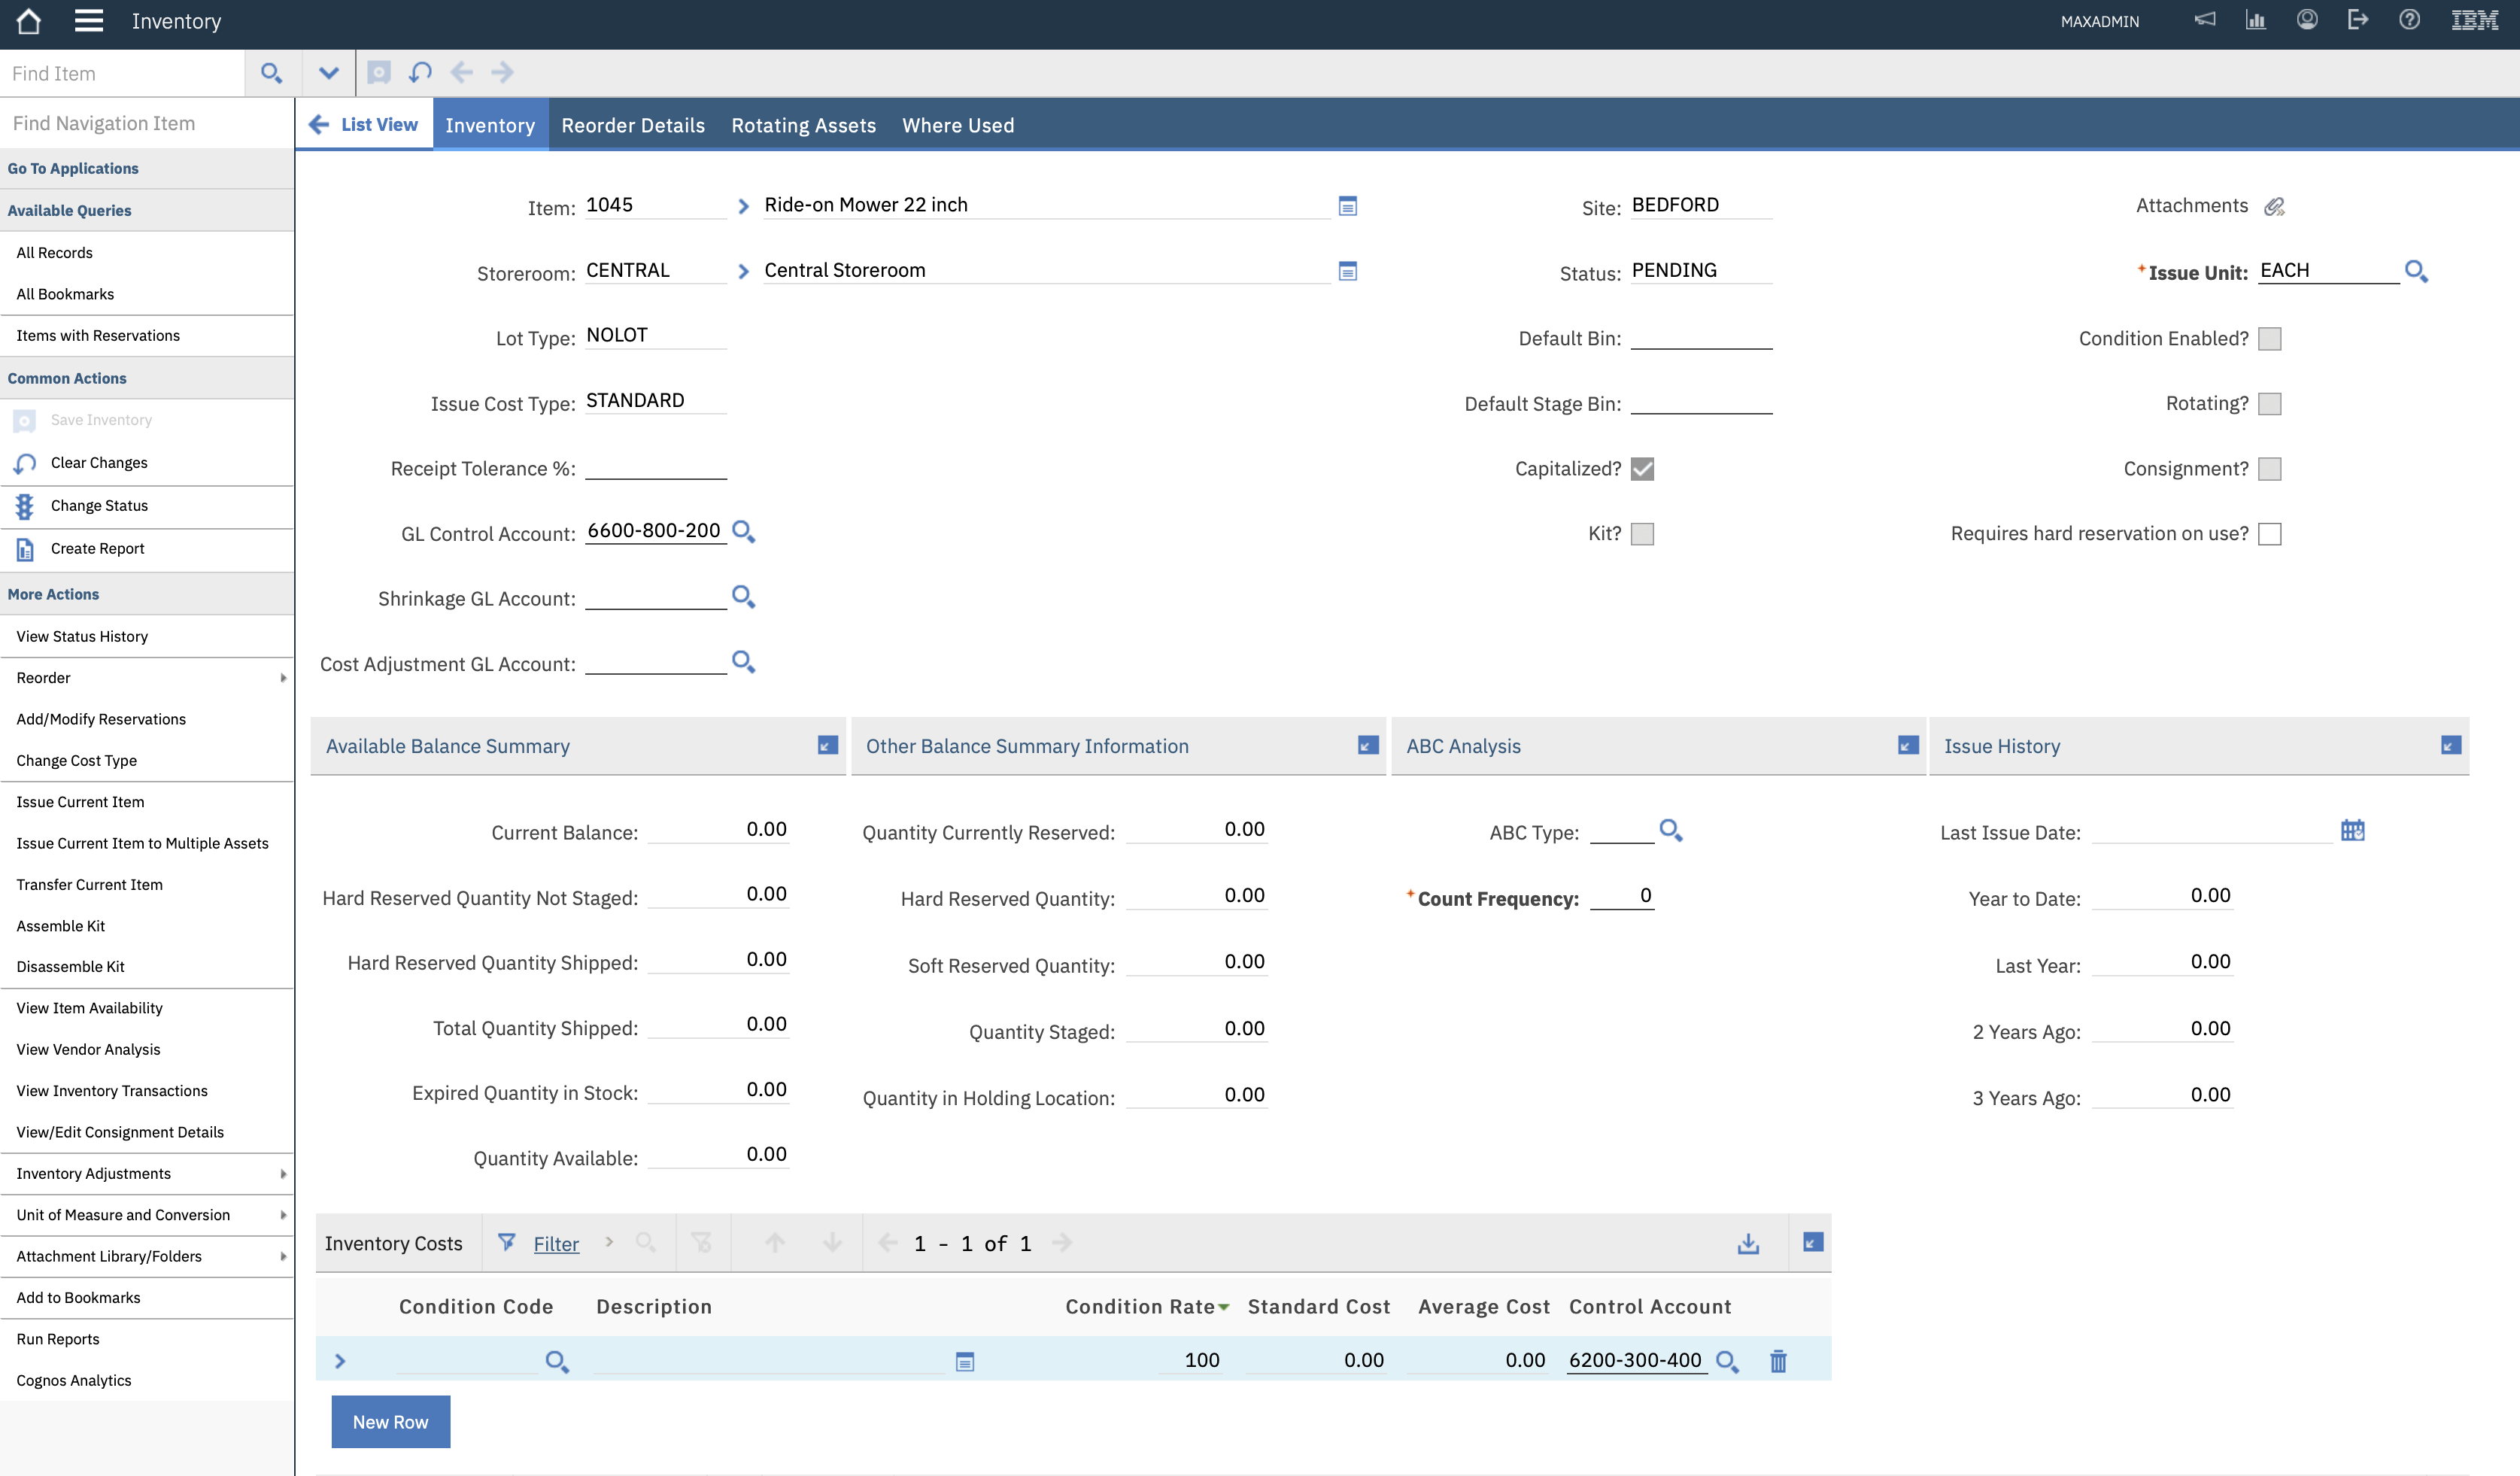Click the Home icon in top bar
Image resolution: width=2520 pixels, height=1476 pixels.
pyautogui.click(x=28, y=21)
